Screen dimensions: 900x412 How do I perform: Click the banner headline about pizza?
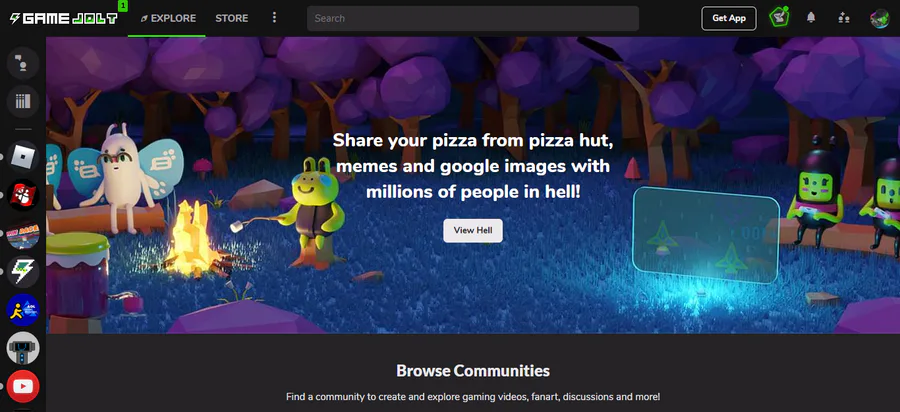pos(473,166)
